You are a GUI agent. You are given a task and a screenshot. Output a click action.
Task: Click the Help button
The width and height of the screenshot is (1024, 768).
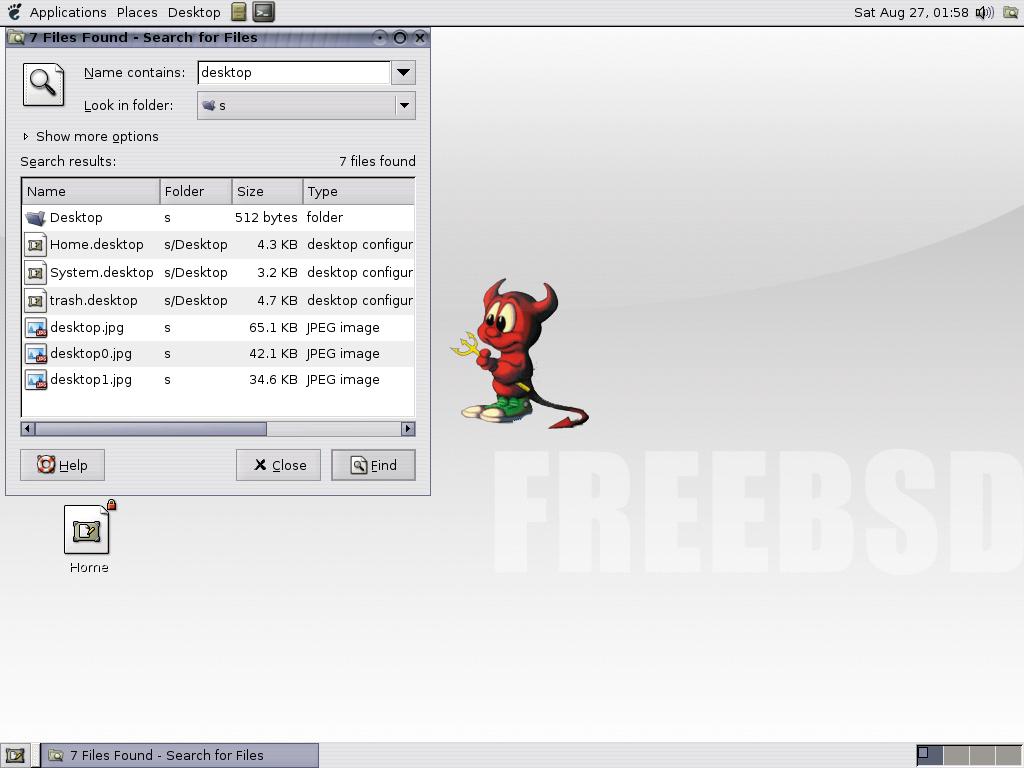63,465
